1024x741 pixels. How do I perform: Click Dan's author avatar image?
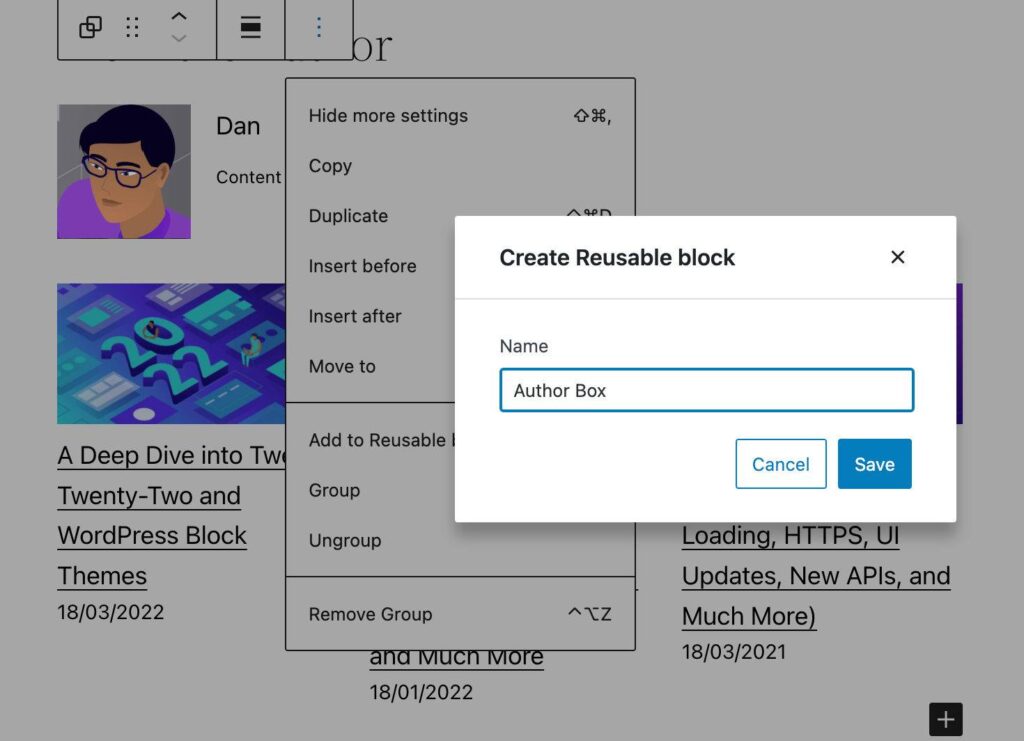tap(124, 171)
